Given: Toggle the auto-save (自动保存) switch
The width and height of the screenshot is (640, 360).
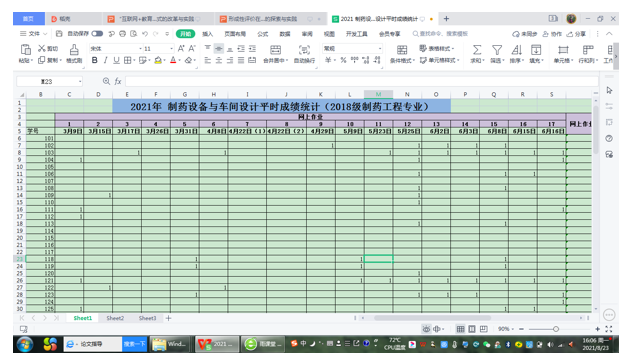Looking at the screenshot, I should pyautogui.click(x=97, y=33).
